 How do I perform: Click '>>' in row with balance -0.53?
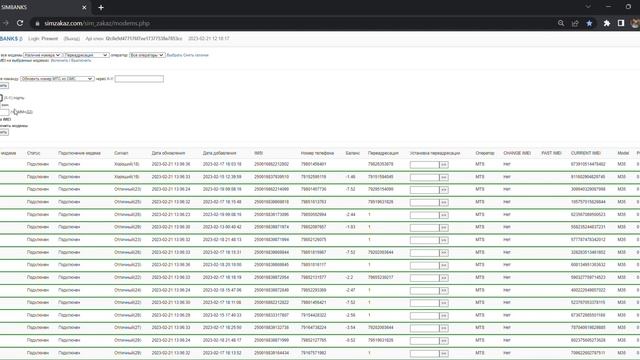click(444, 340)
